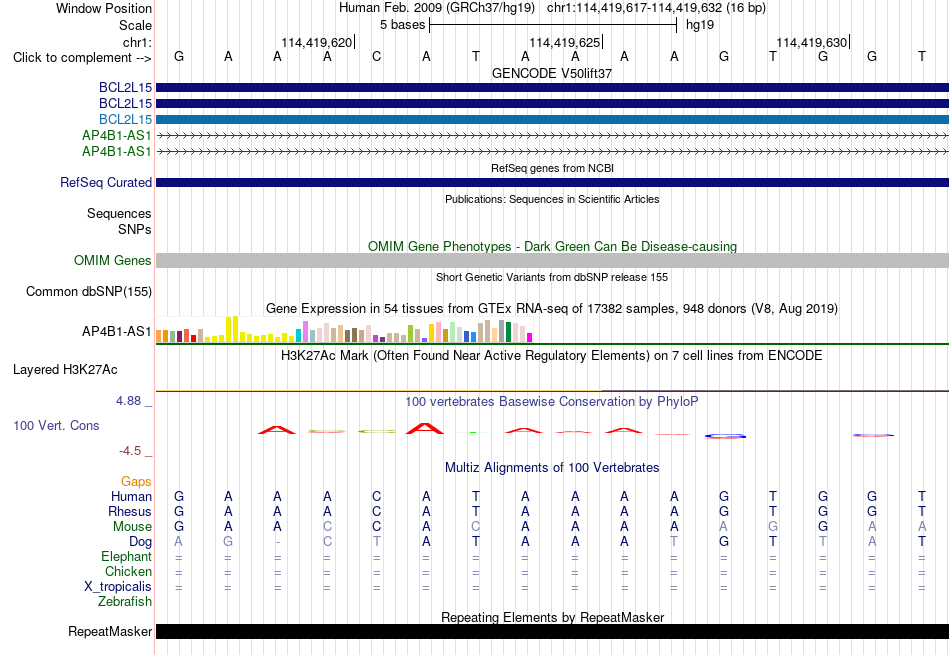
Task: Click the orange Gaps label
Action: coord(136,482)
